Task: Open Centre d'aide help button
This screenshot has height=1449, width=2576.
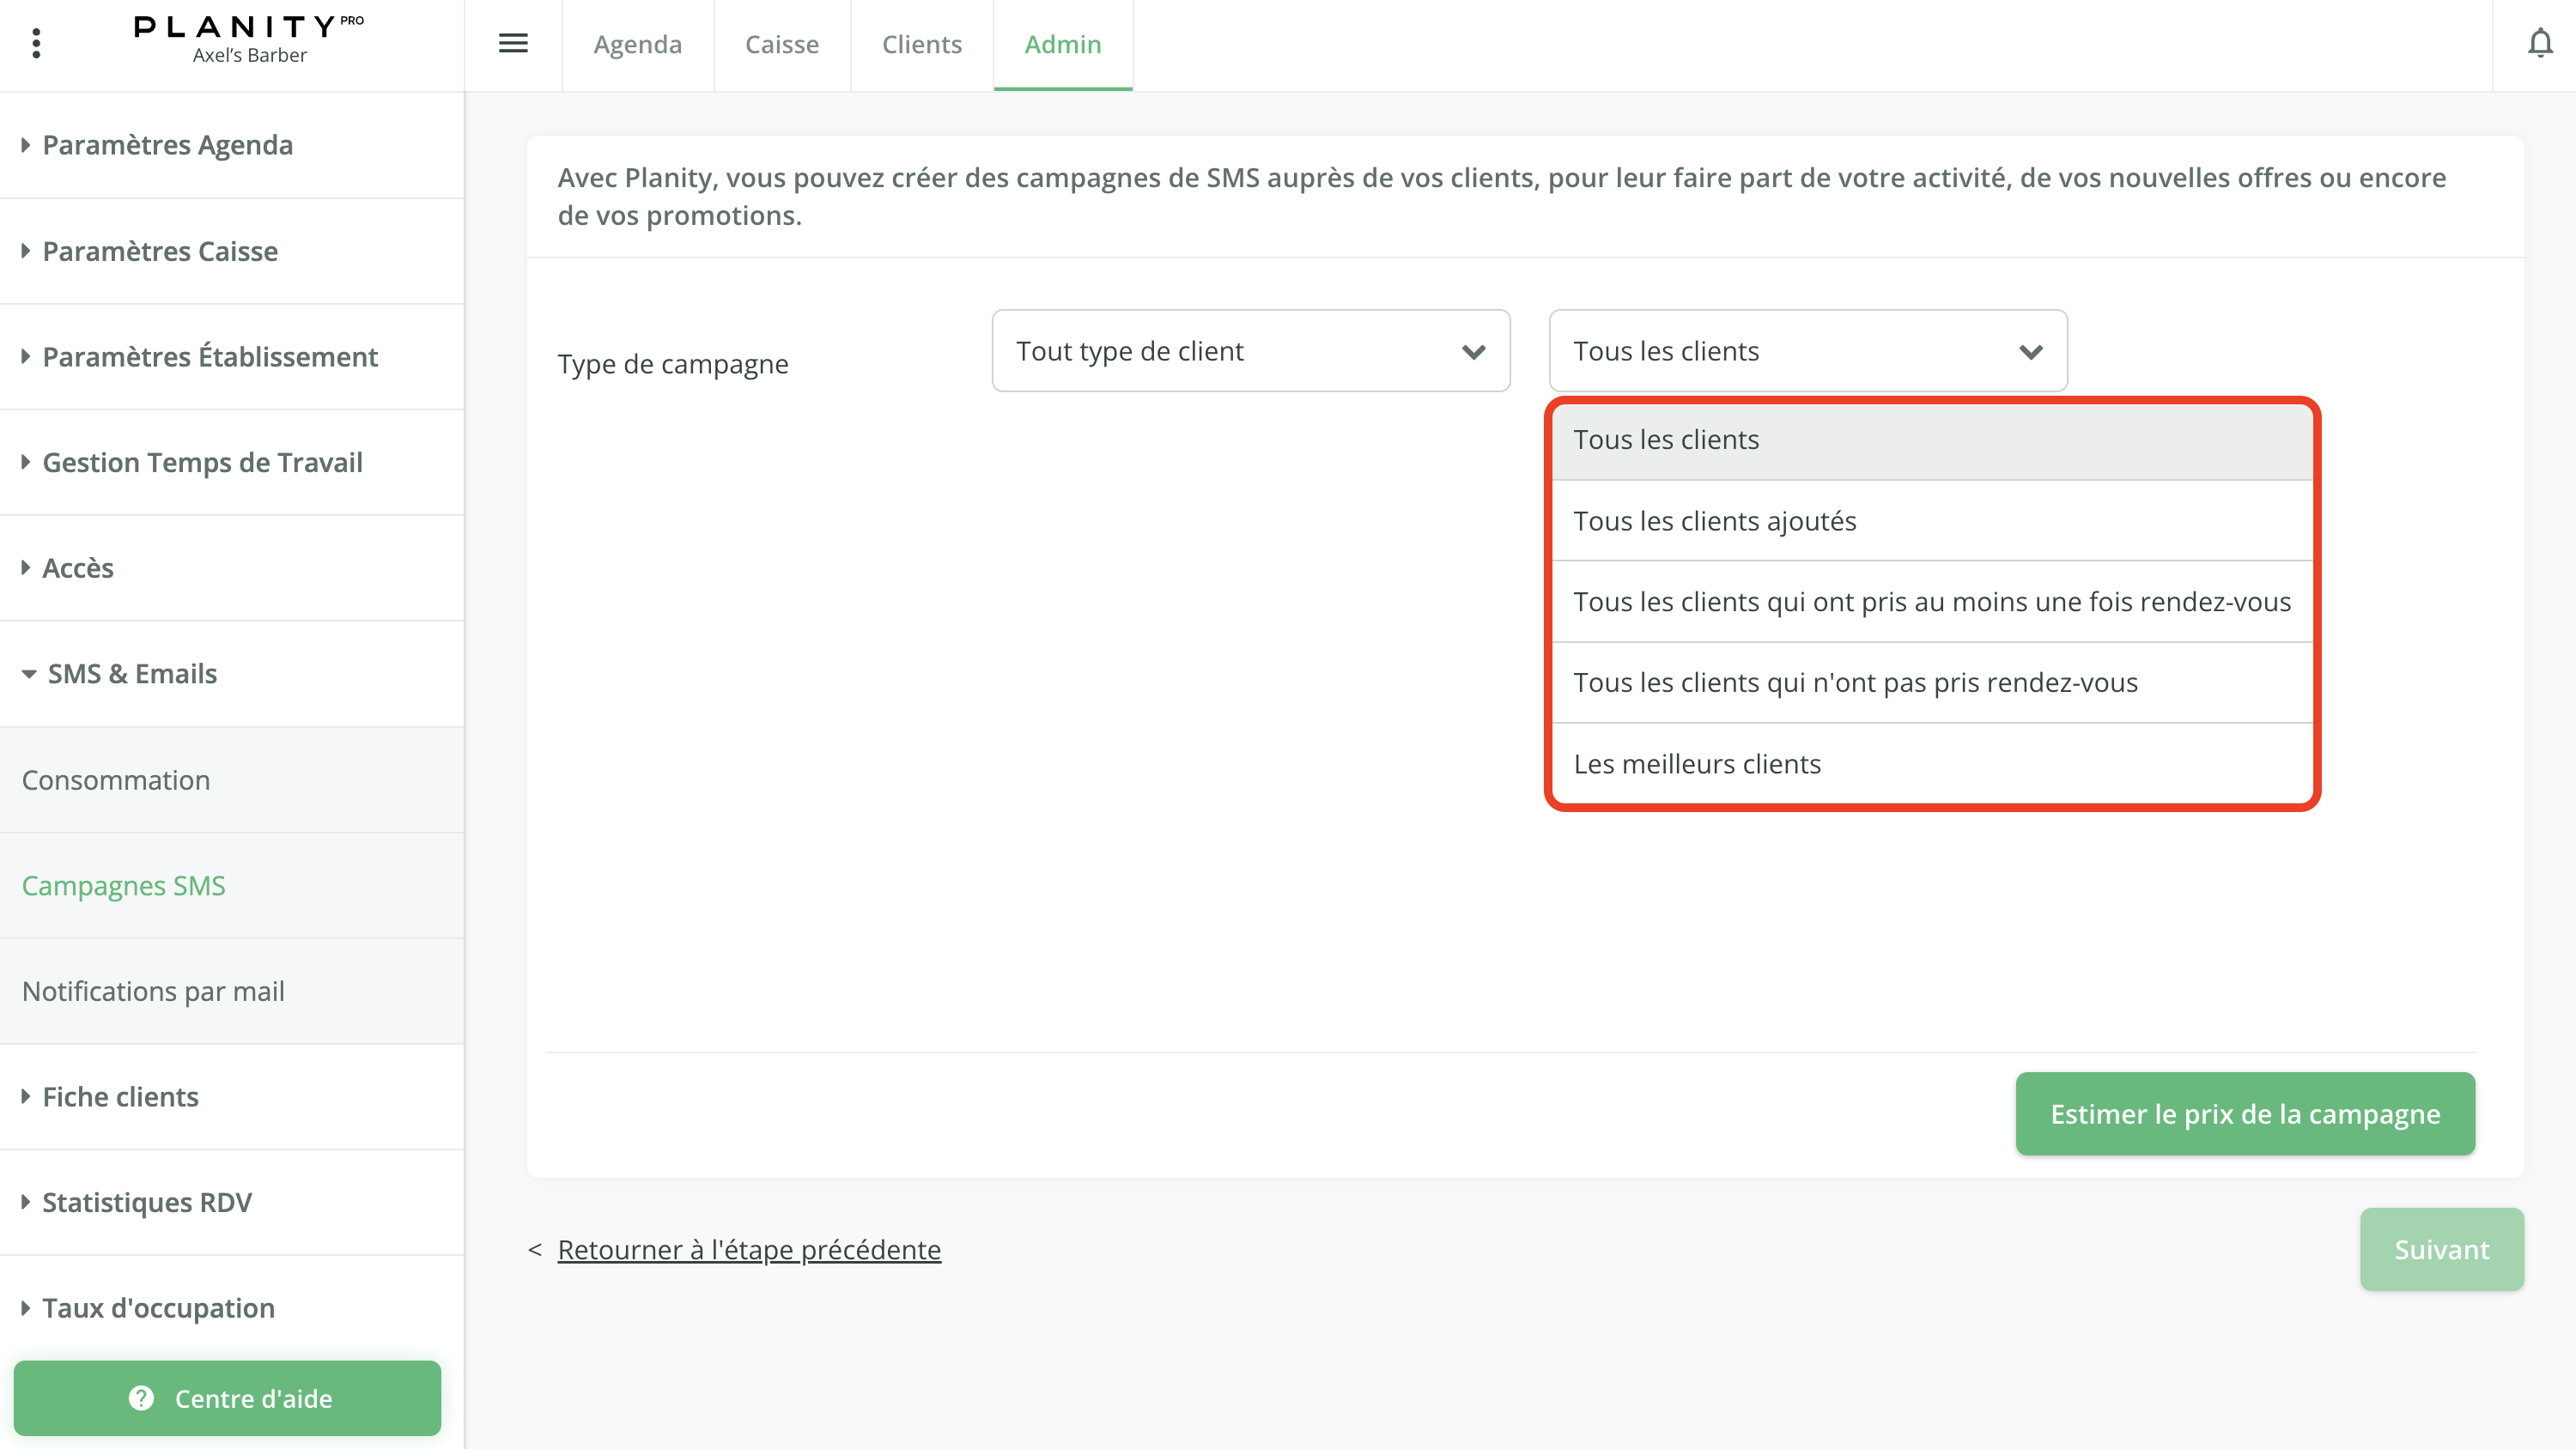Action: 228,1398
